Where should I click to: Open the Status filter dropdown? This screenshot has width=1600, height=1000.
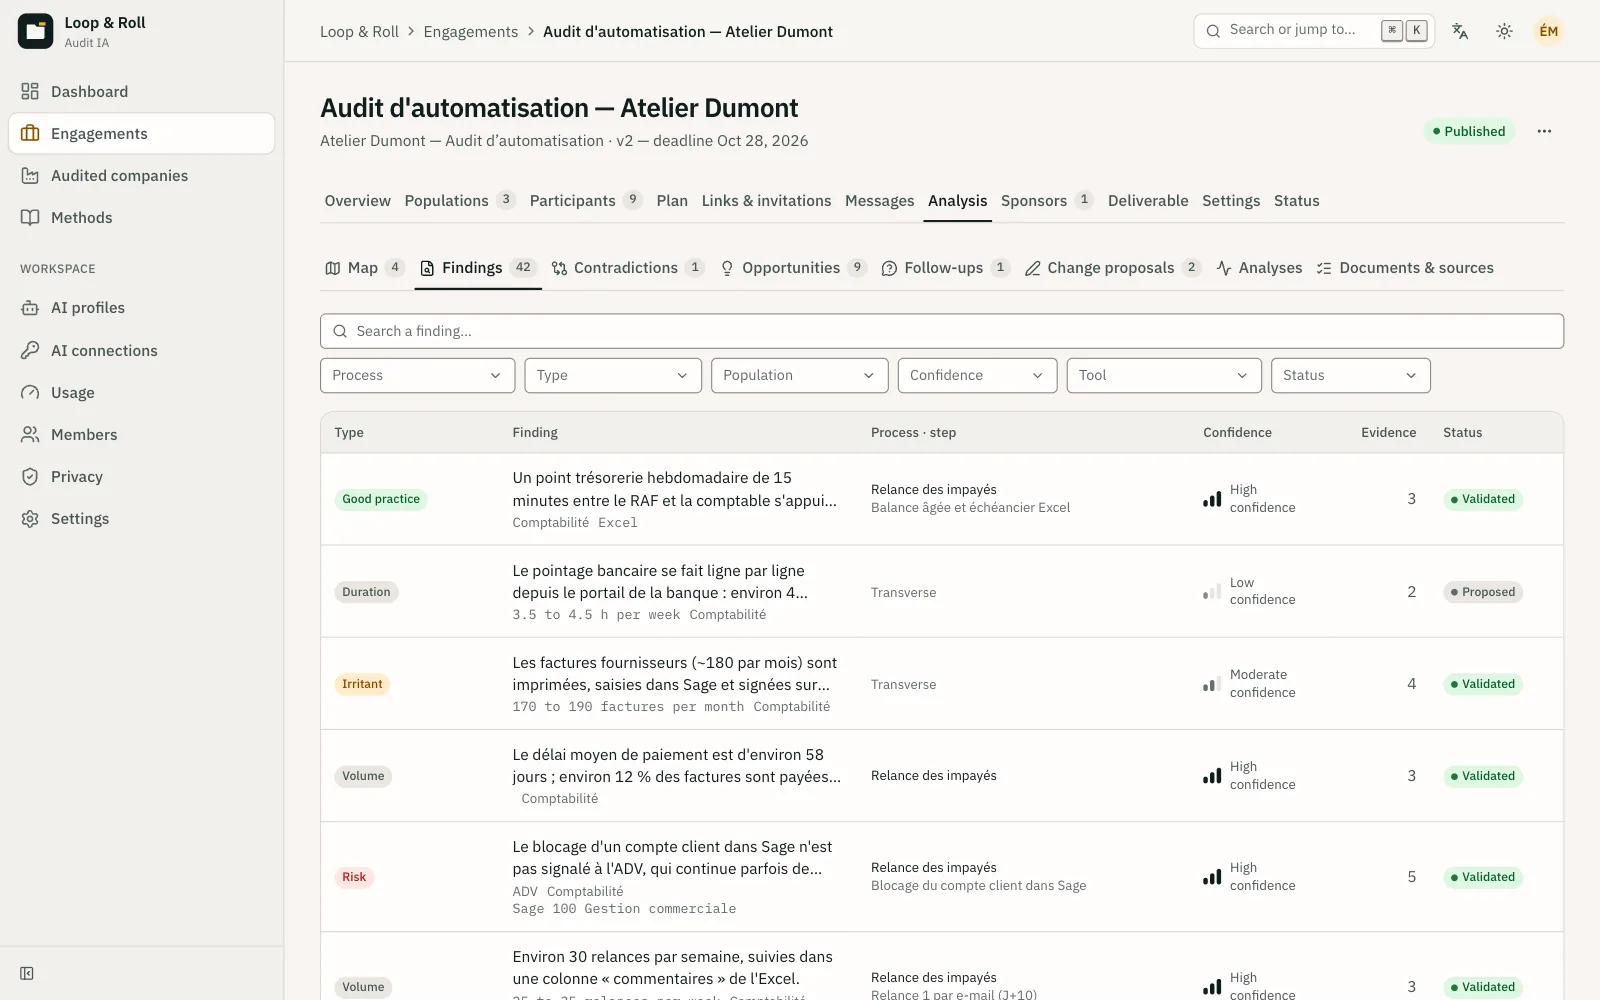1351,375
